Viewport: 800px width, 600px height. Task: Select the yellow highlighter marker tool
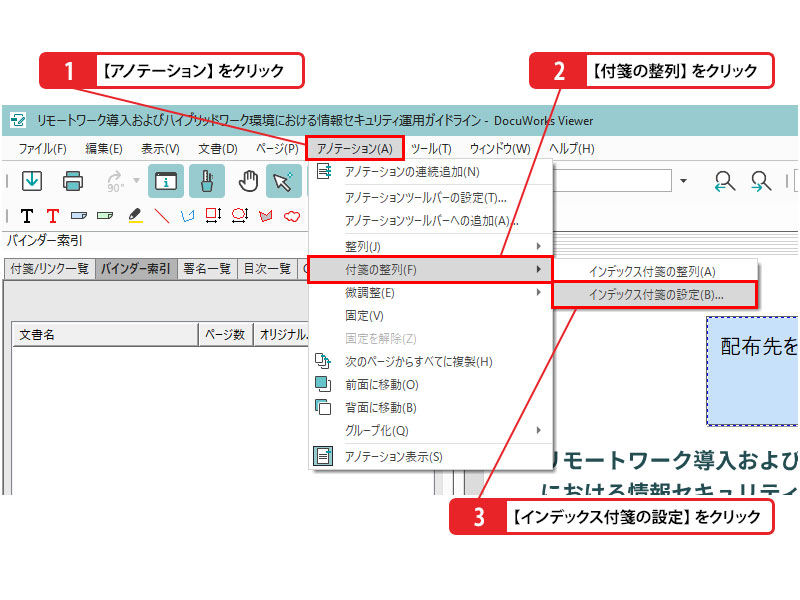tap(135, 216)
